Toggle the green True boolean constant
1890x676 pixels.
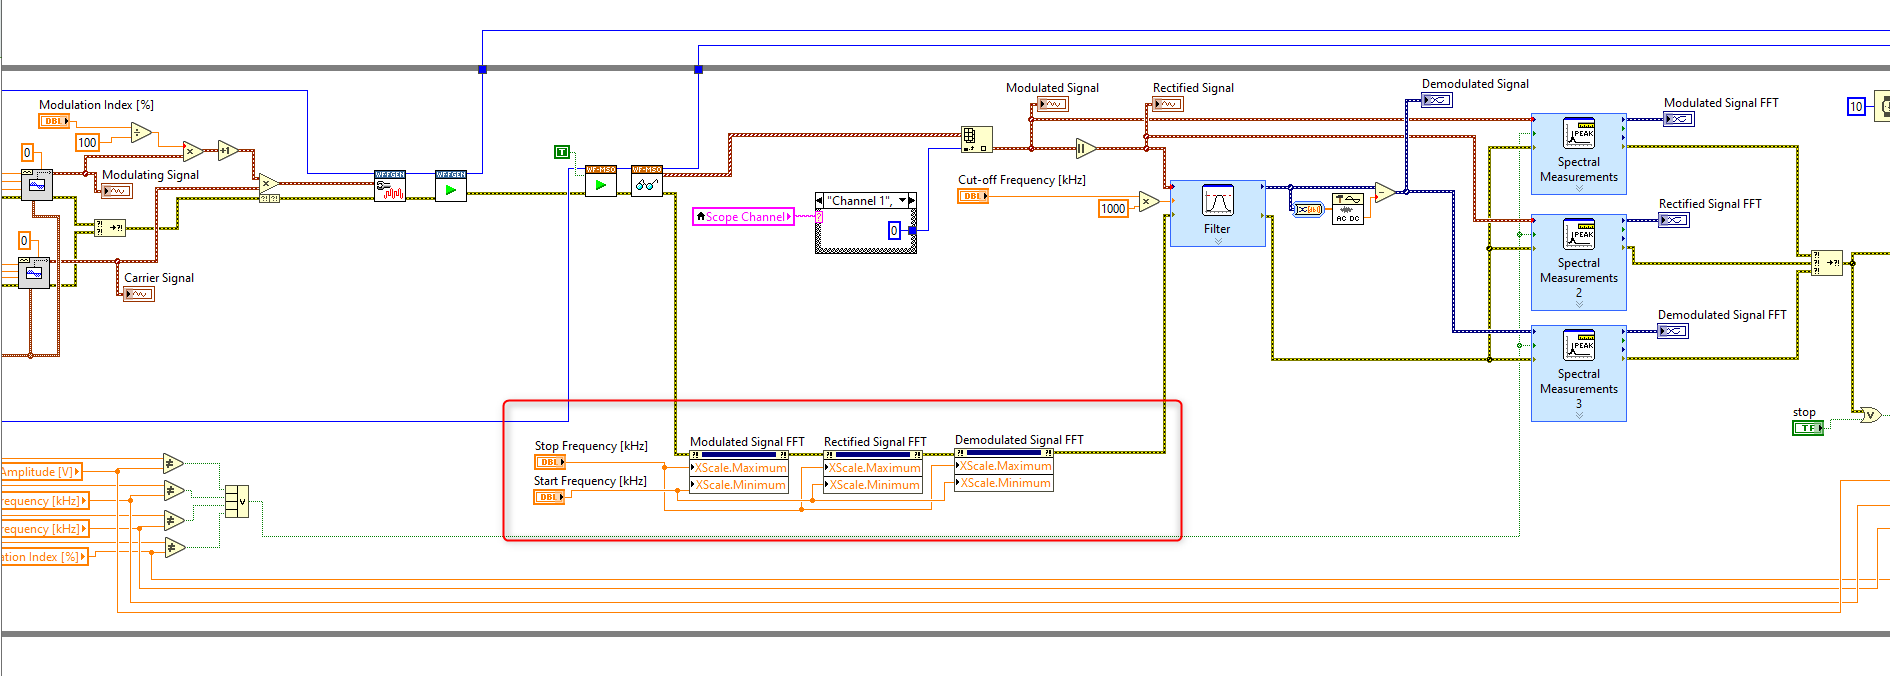tap(562, 152)
